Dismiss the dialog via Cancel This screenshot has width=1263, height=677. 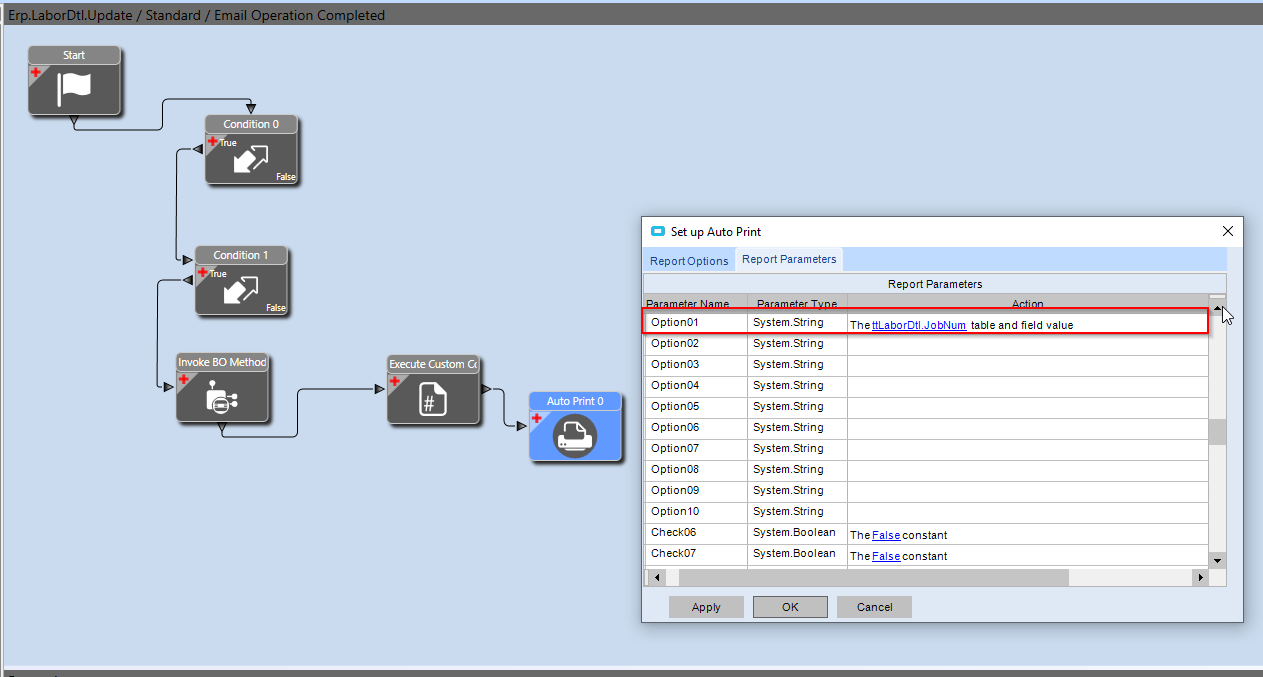point(873,607)
